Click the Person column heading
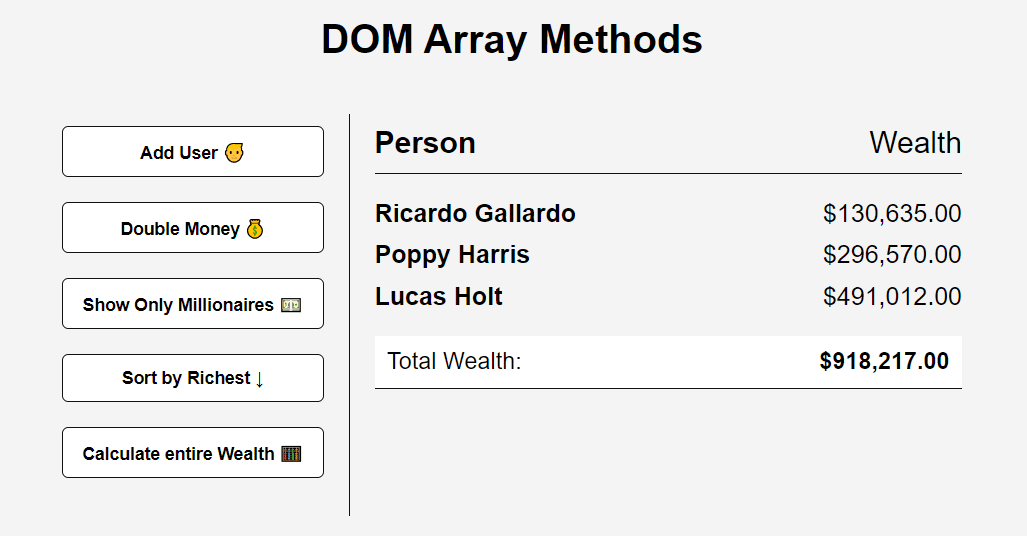Viewport: 1027px width, 536px height. point(425,143)
